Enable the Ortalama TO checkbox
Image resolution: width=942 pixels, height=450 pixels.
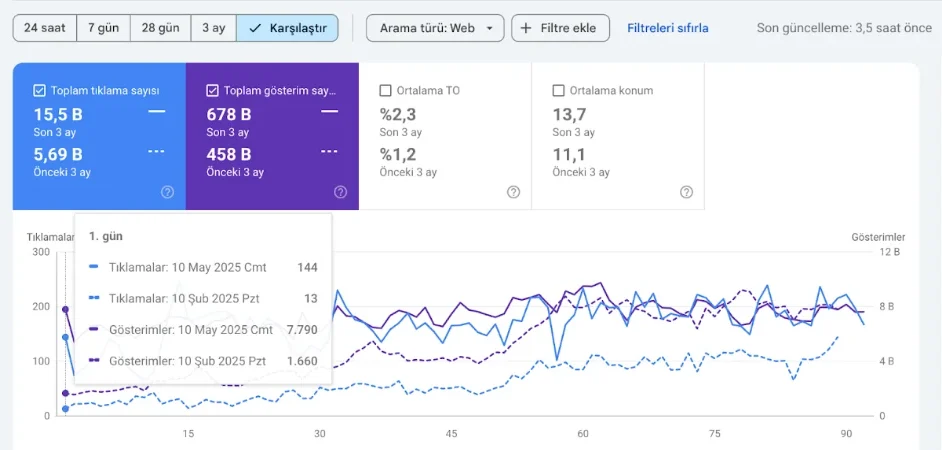386,90
